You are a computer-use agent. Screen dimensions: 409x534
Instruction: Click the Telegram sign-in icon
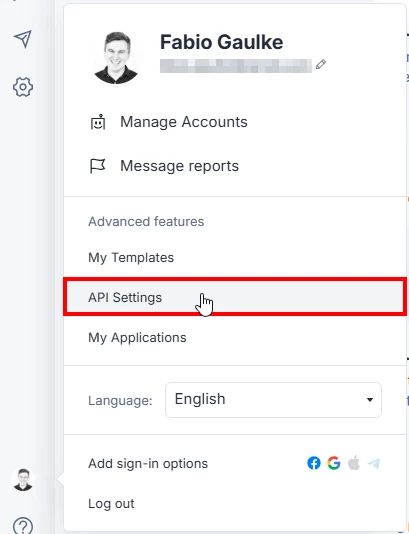pyautogui.click(x=374, y=463)
